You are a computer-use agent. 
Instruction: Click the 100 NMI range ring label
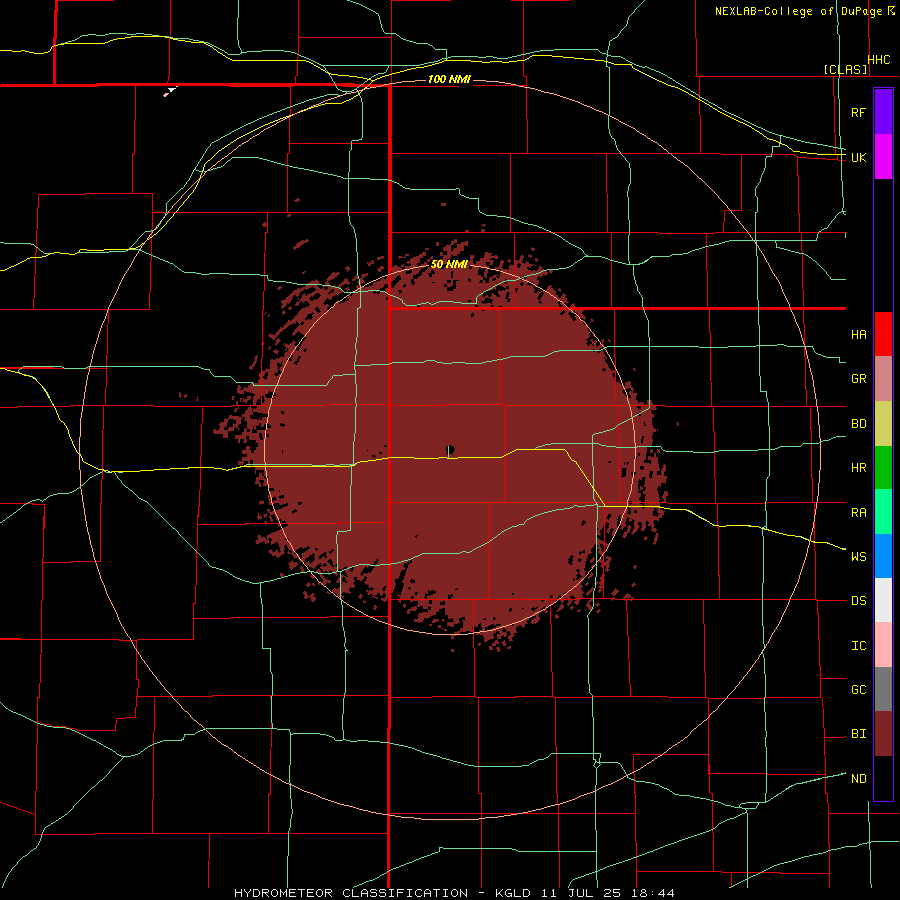click(449, 79)
